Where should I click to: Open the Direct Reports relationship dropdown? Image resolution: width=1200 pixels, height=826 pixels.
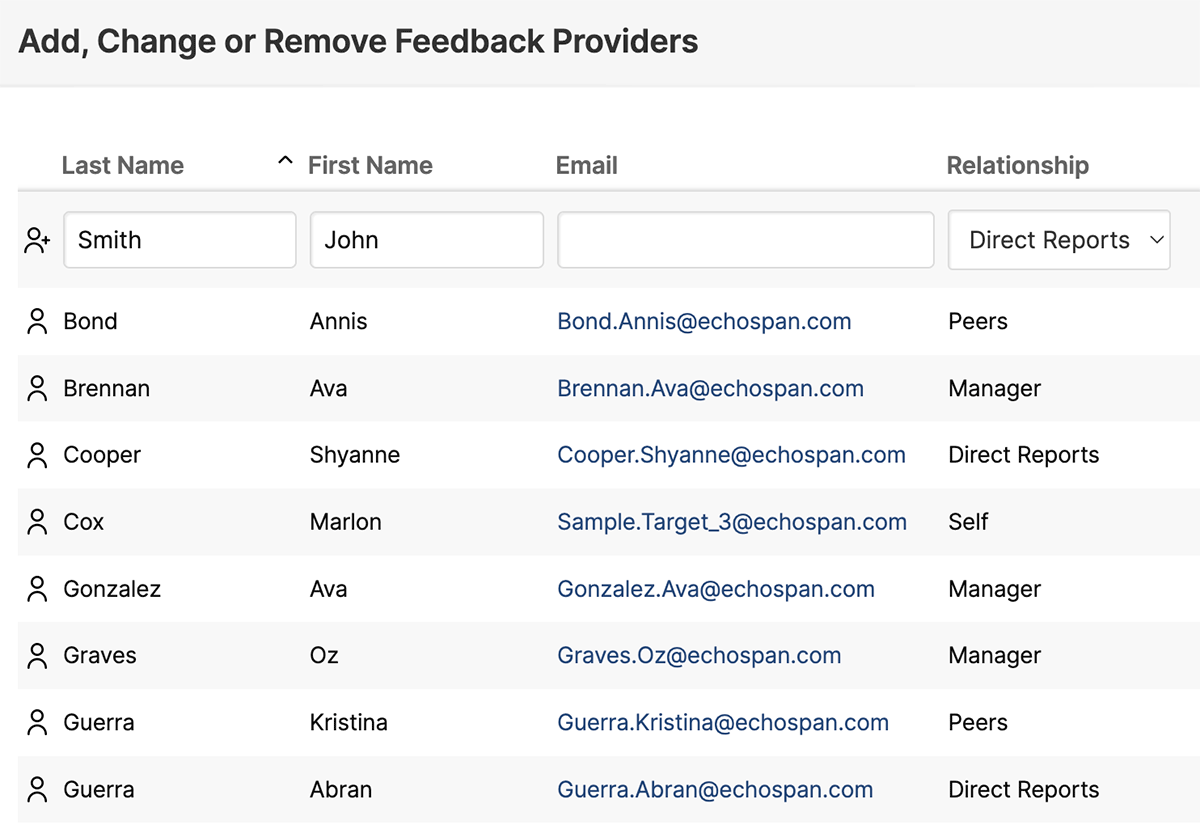1059,240
